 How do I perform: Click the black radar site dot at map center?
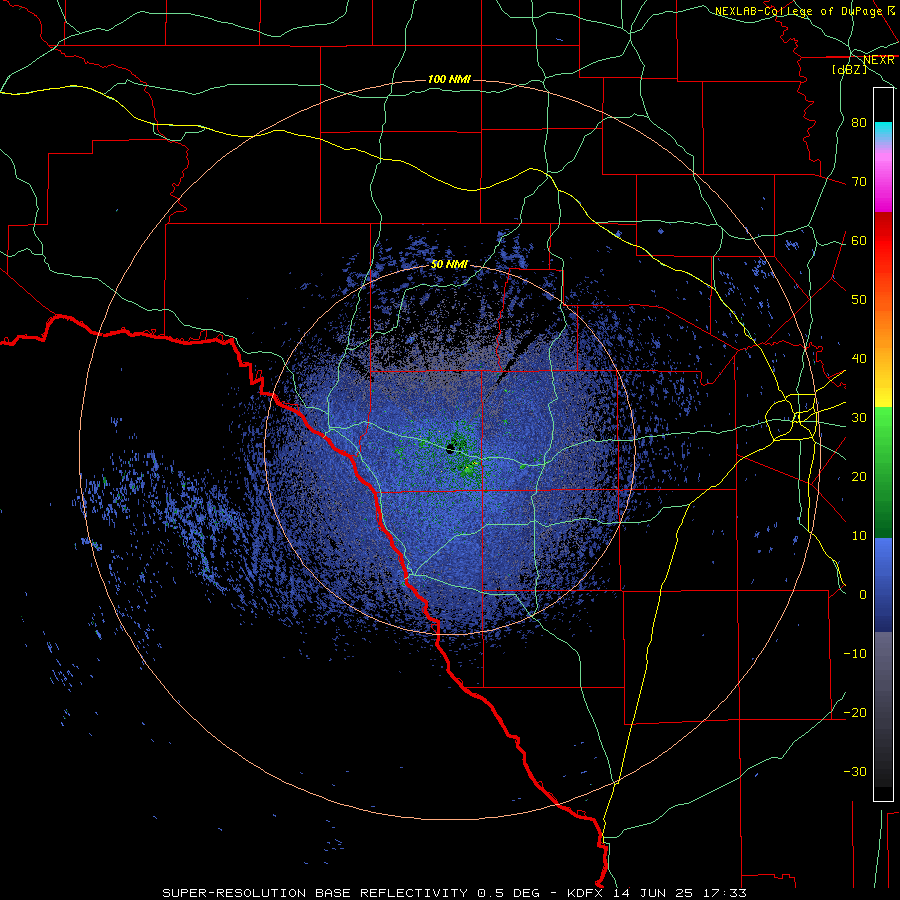[x=451, y=448]
